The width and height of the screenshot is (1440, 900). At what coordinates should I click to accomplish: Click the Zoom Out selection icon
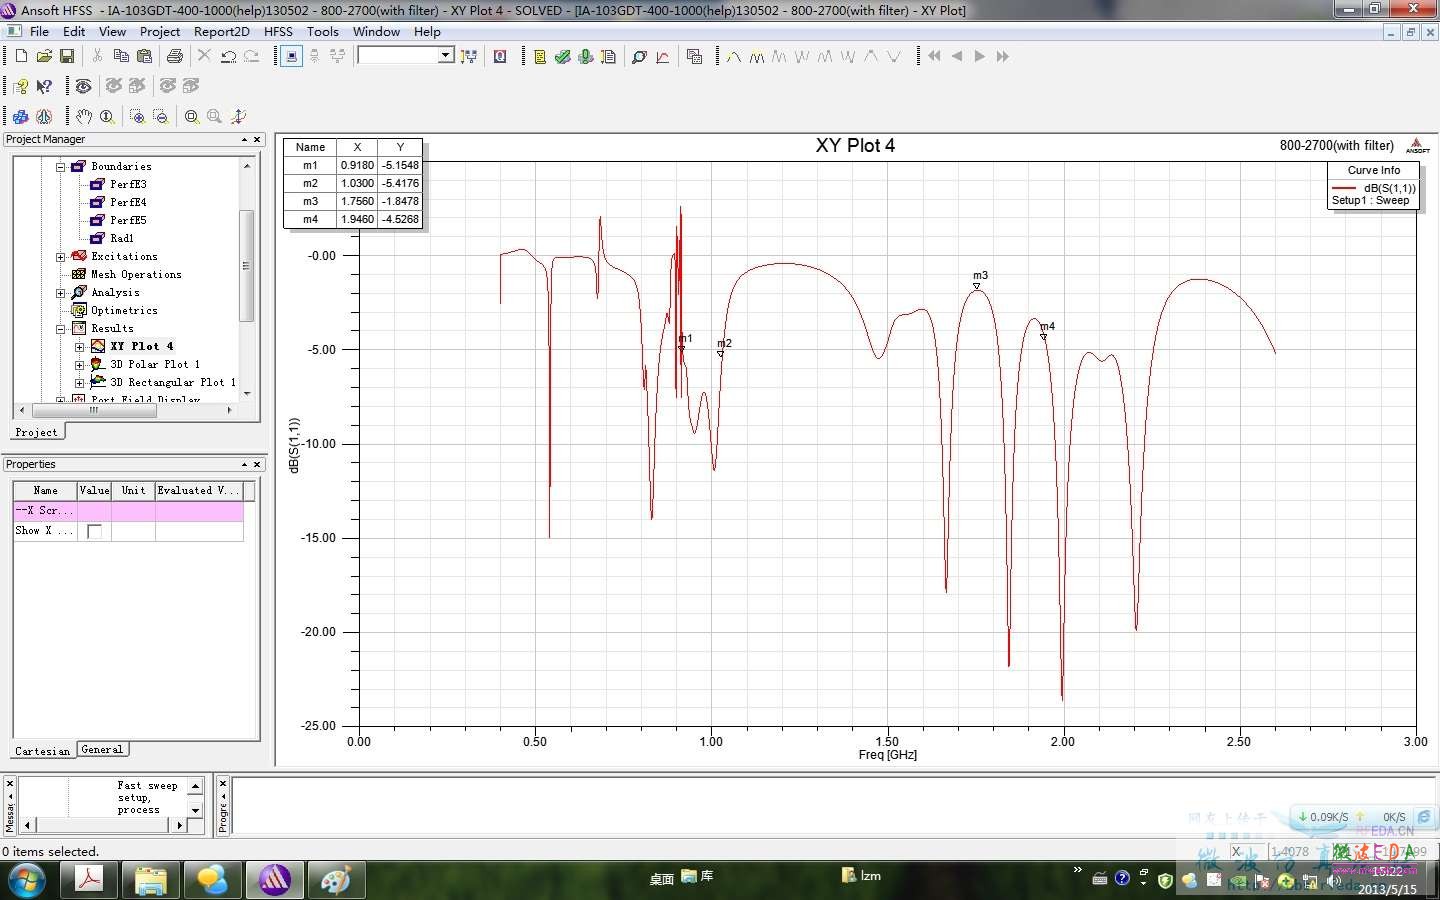(160, 116)
